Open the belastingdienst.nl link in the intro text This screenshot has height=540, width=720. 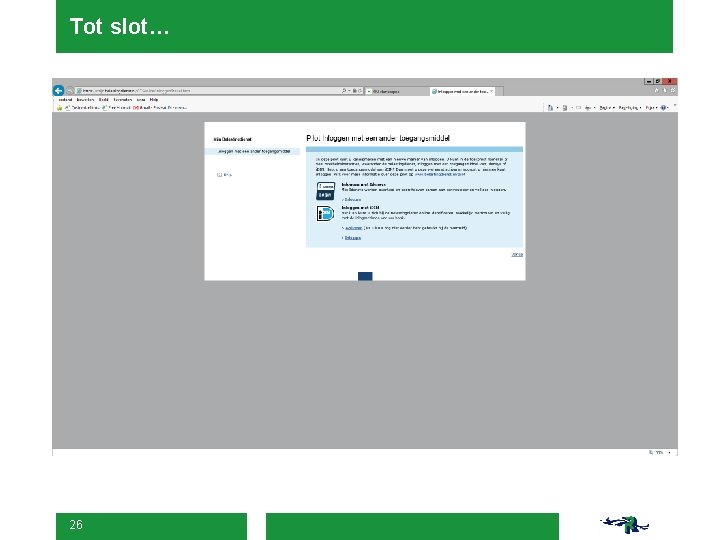click(440, 174)
